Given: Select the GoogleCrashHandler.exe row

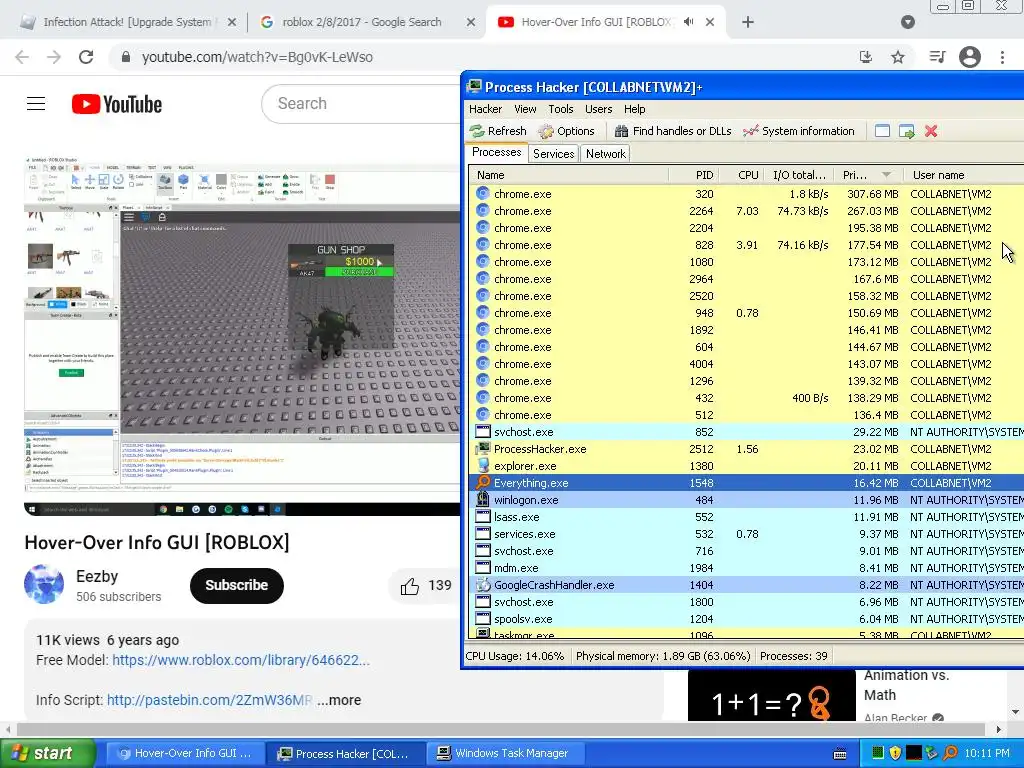Looking at the screenshot, I should point(746,584).
